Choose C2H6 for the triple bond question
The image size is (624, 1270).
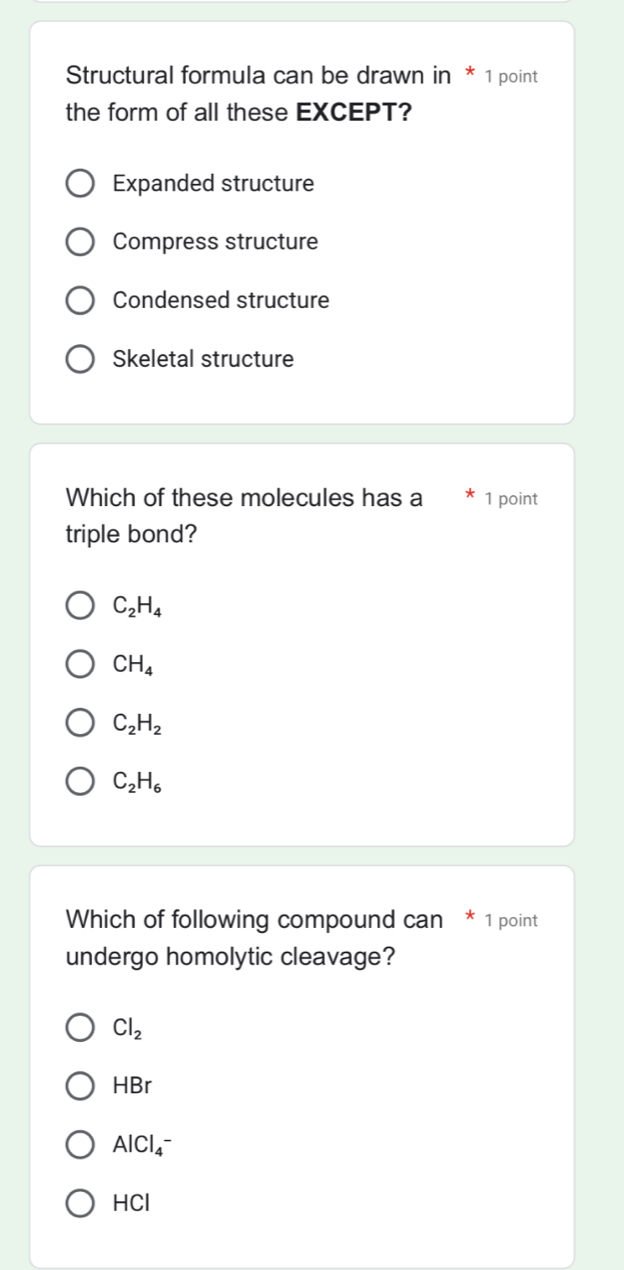click(x=79, y=780)
